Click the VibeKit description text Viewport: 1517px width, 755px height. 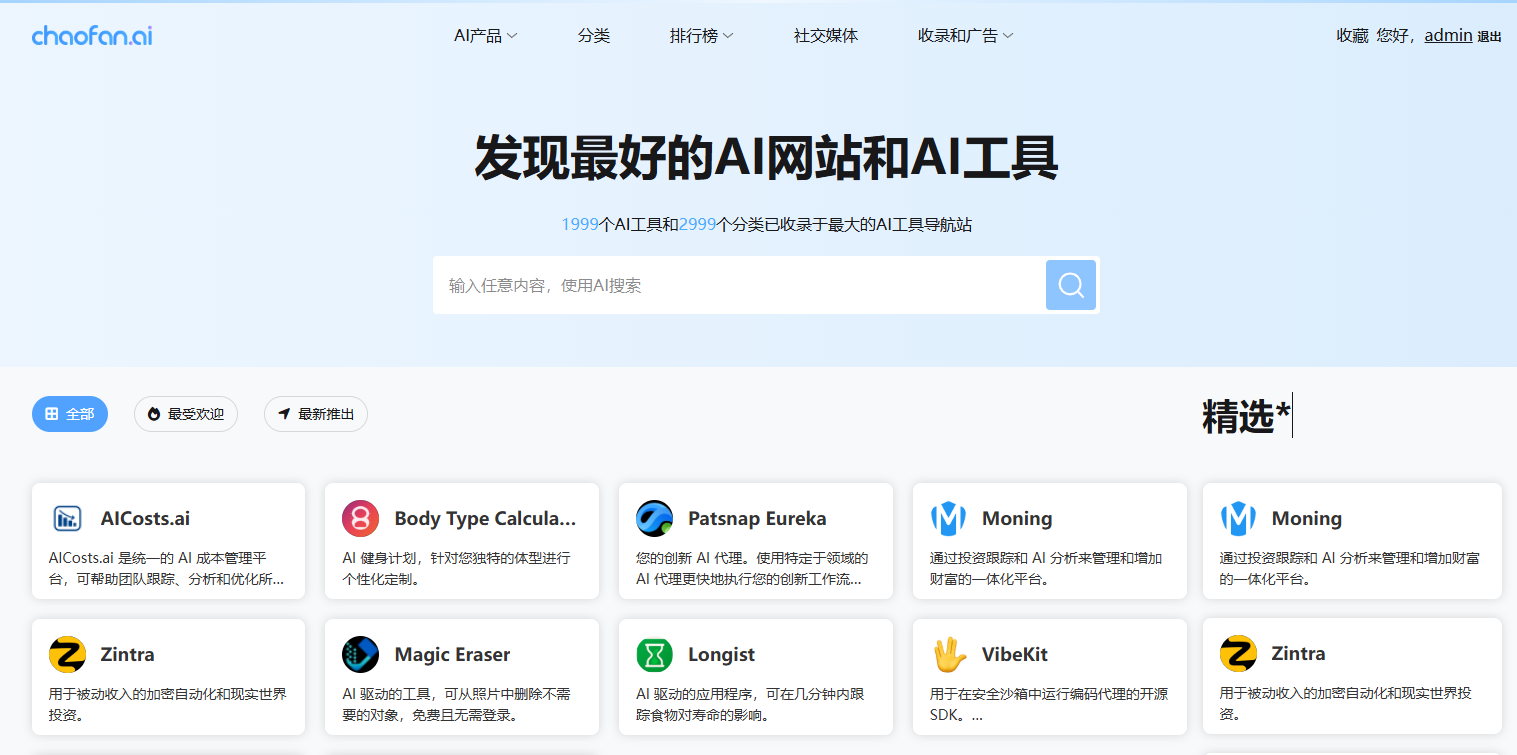click(1049, 704)
